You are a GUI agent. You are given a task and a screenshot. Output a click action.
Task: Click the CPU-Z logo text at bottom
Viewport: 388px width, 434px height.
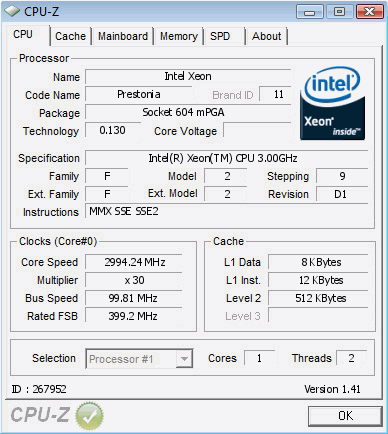click(40, 415)
